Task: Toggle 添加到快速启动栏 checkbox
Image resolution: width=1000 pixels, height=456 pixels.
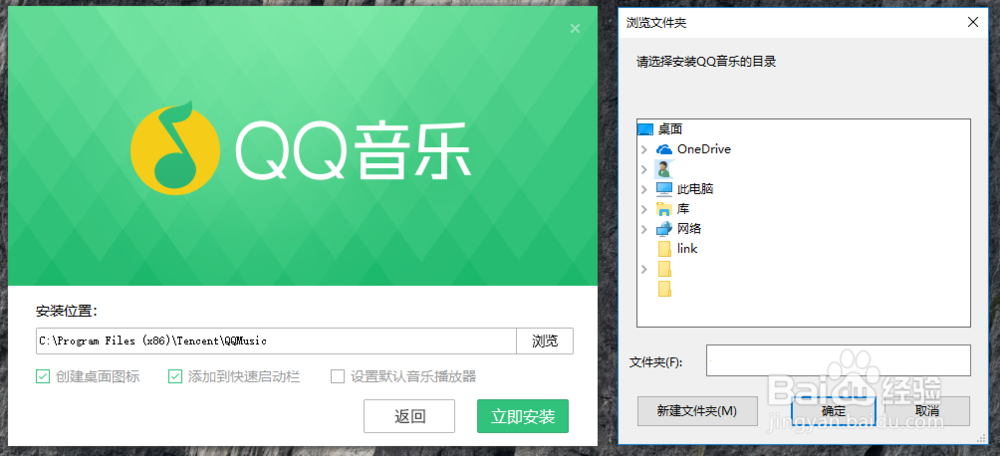Action: point(175,377)
